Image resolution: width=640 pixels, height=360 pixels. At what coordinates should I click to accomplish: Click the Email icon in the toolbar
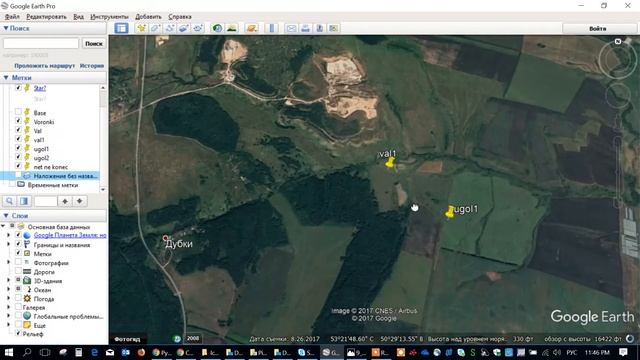[x=291, y=28]
